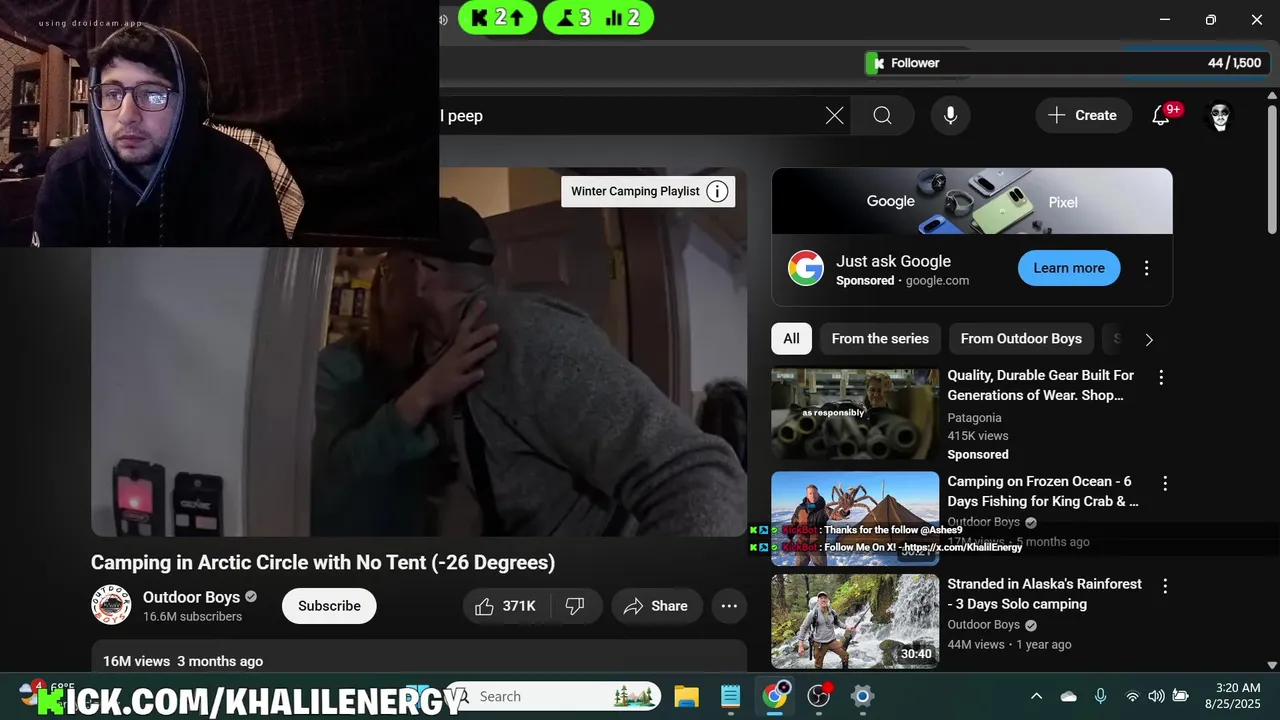1280x720 pixels.
Task: Click Learn more on Google ad
Action: [x=1069, y=268]
